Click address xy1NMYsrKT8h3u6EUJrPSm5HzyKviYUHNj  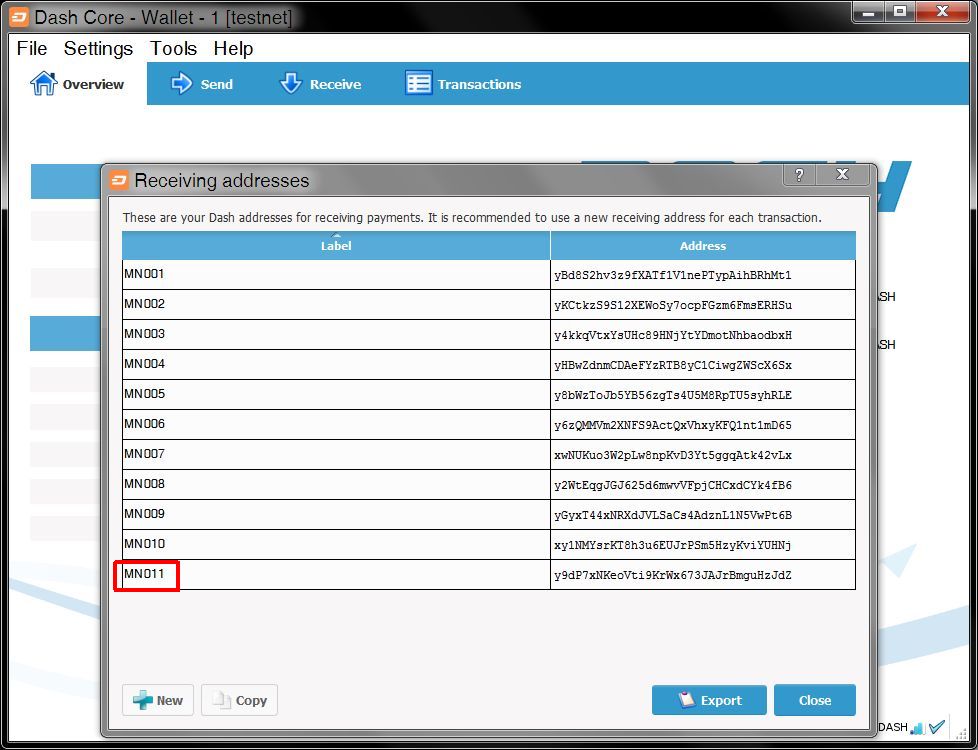click(x=672, y=545)
